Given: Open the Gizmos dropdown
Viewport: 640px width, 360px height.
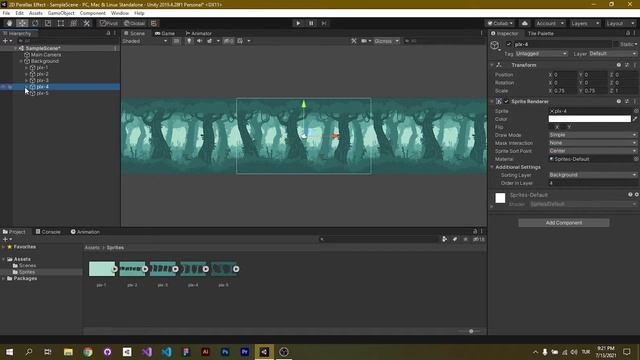Looking at the screenshot, I should 386,41.
